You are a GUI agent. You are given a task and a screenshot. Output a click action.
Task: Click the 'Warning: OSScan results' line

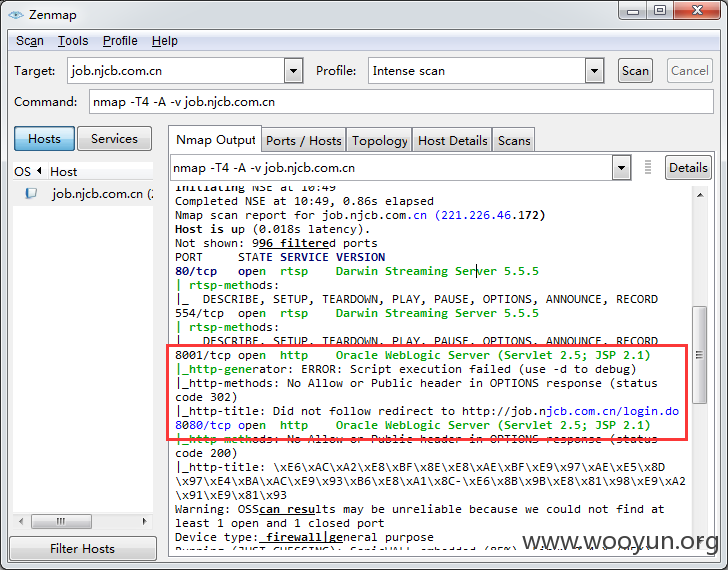click(419, 509)
